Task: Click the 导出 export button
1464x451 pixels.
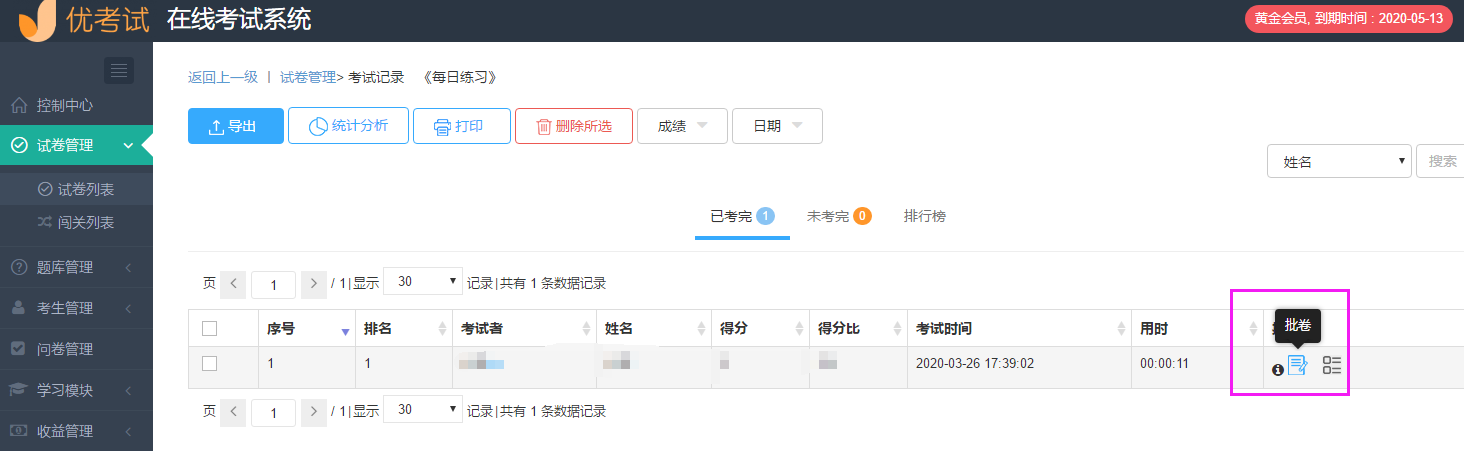Action: (x=236, y=126)
